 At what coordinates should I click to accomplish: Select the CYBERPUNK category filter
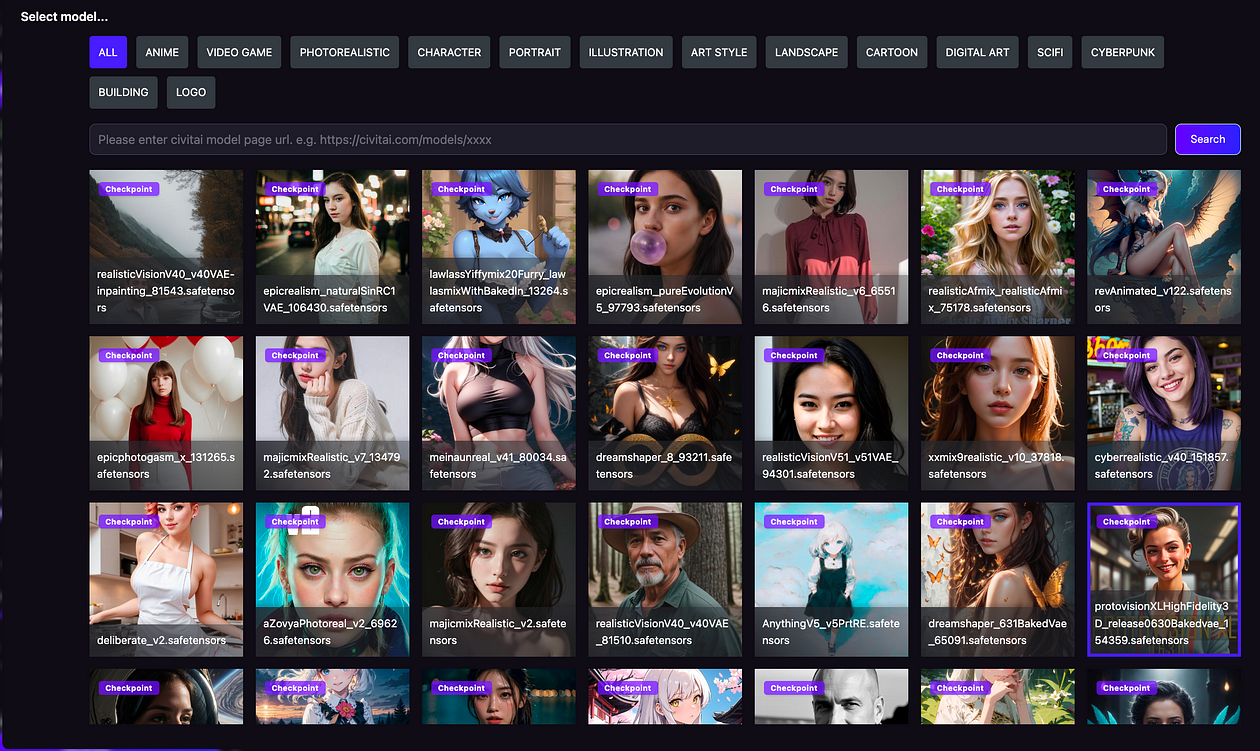[1123, 52]
